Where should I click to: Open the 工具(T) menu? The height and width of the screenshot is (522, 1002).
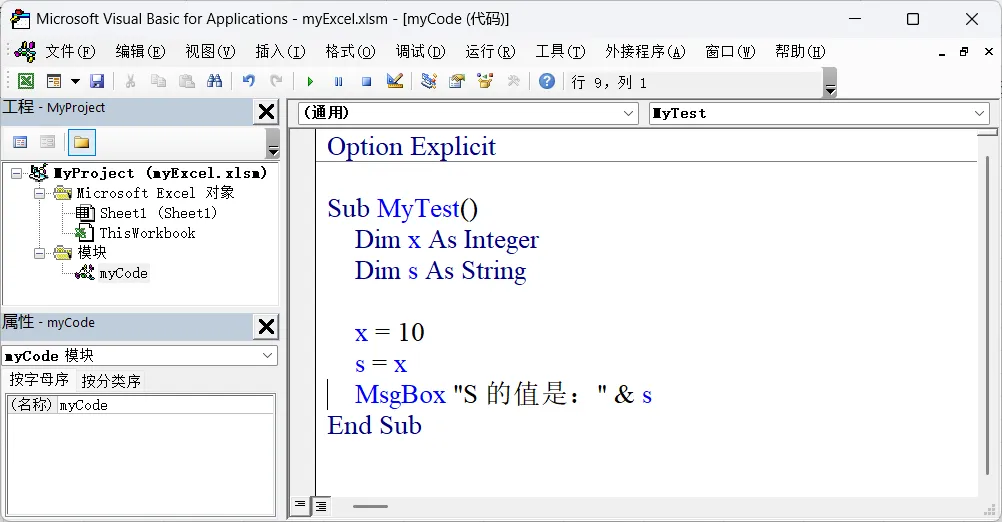(x=560, y=51)
